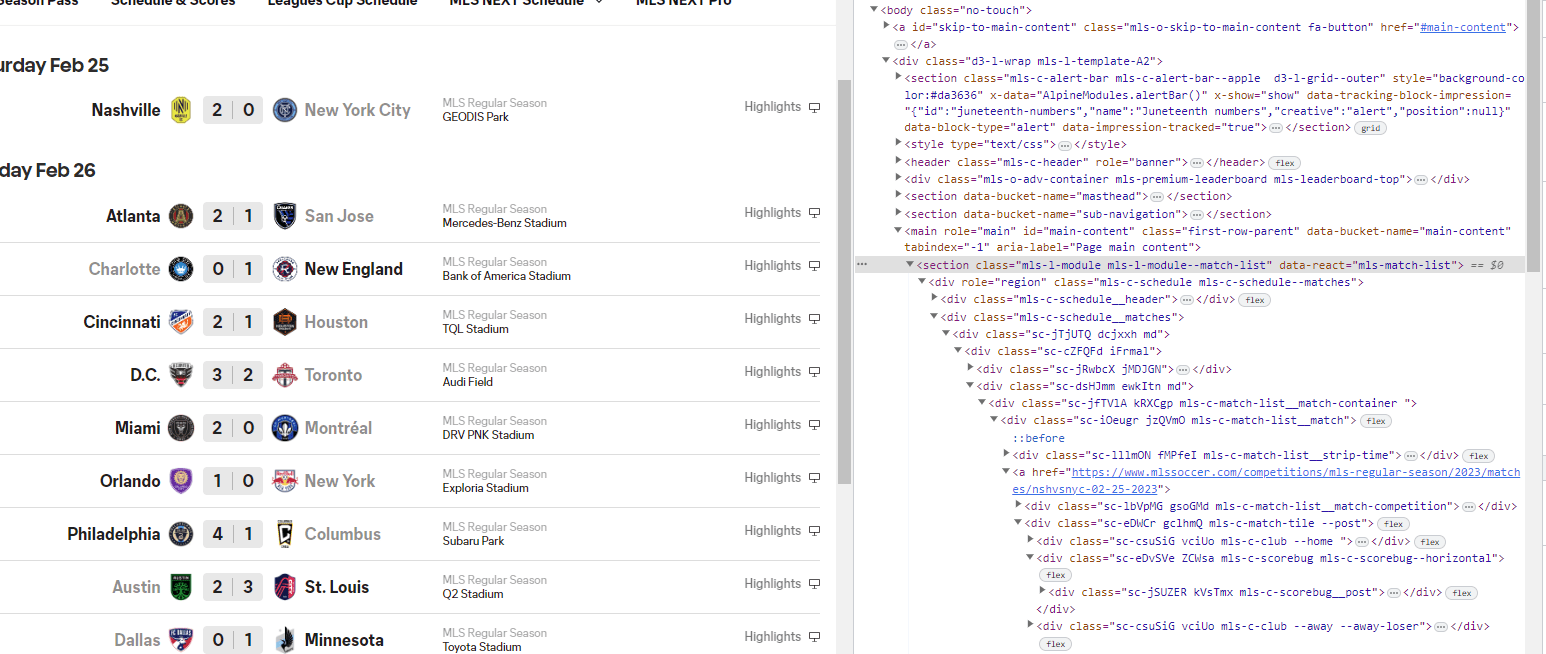Open the MLS NEXT Pro nav item

point(683,3)
